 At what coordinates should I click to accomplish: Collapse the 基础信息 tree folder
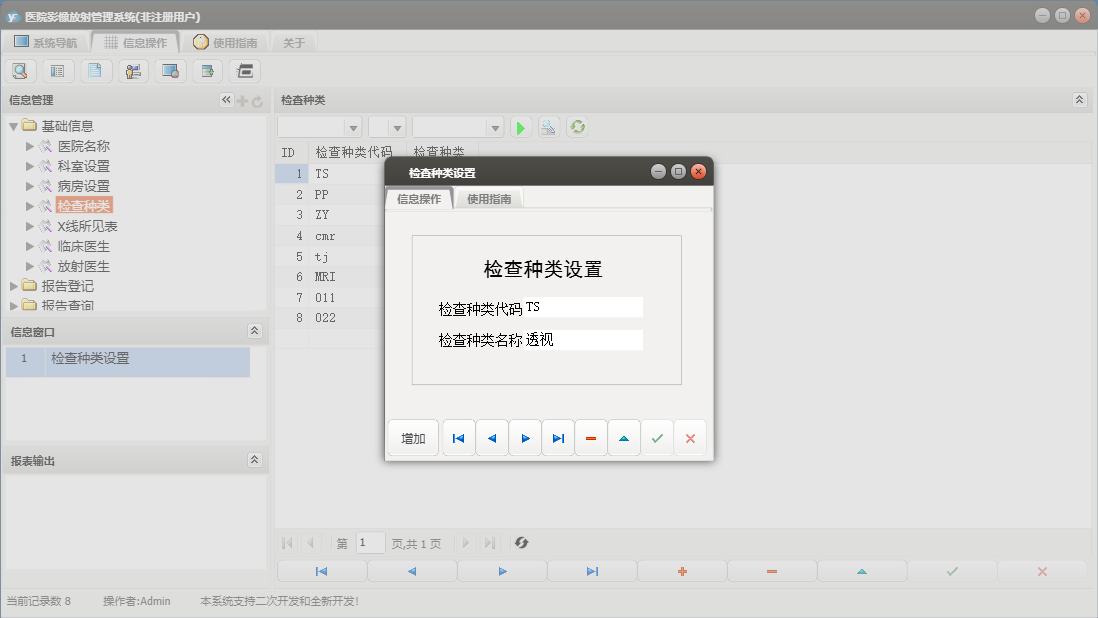click(14, 126)
